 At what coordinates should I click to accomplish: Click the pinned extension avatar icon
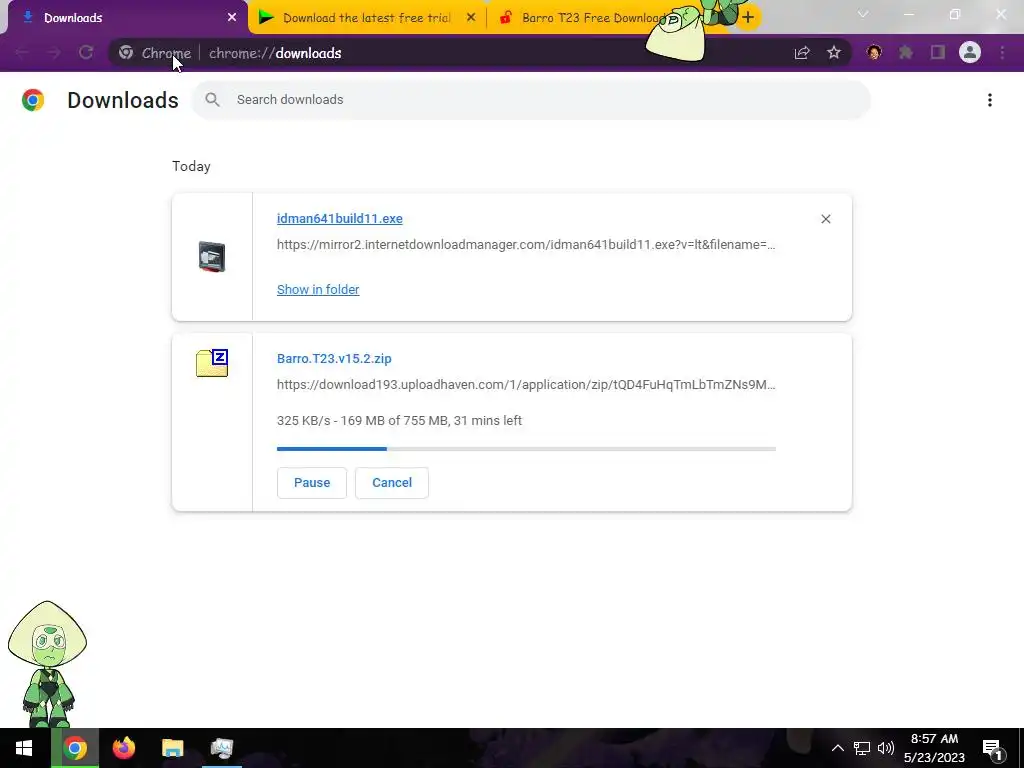874,53
